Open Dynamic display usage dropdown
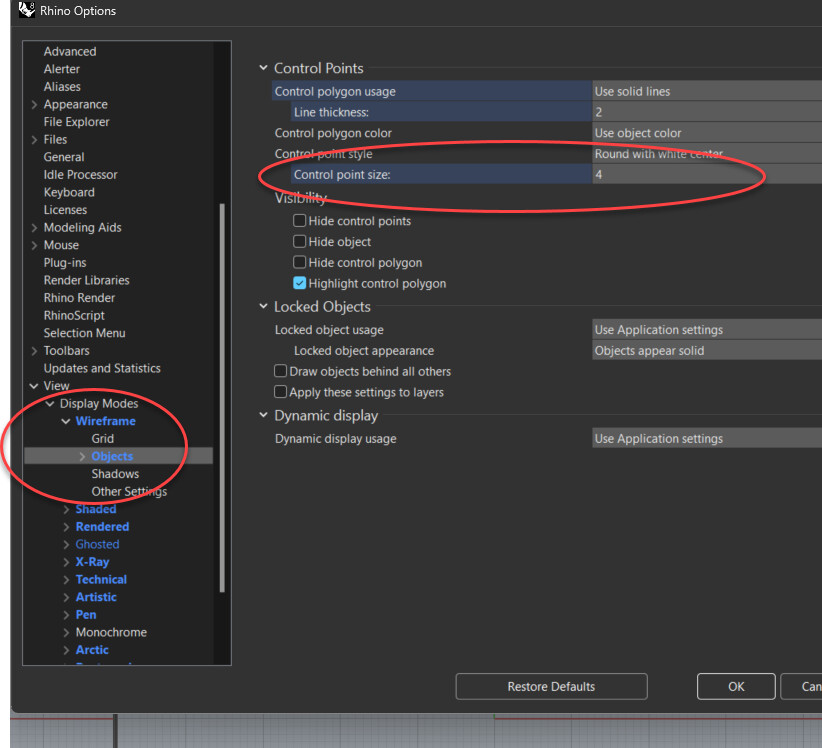Image resolution: width=822 pixels, height=748 pixels. coord(707,439)
